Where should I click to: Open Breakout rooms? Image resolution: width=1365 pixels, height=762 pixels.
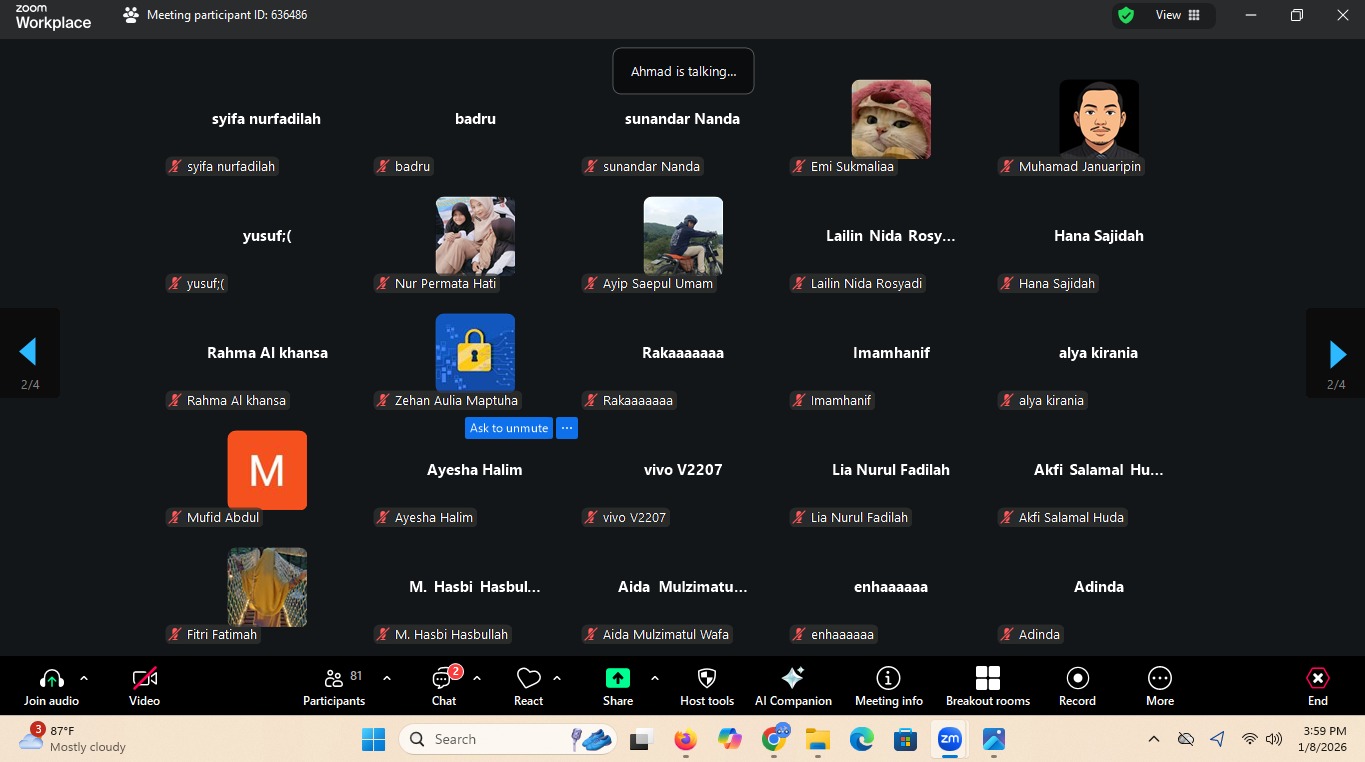point(988,686)
